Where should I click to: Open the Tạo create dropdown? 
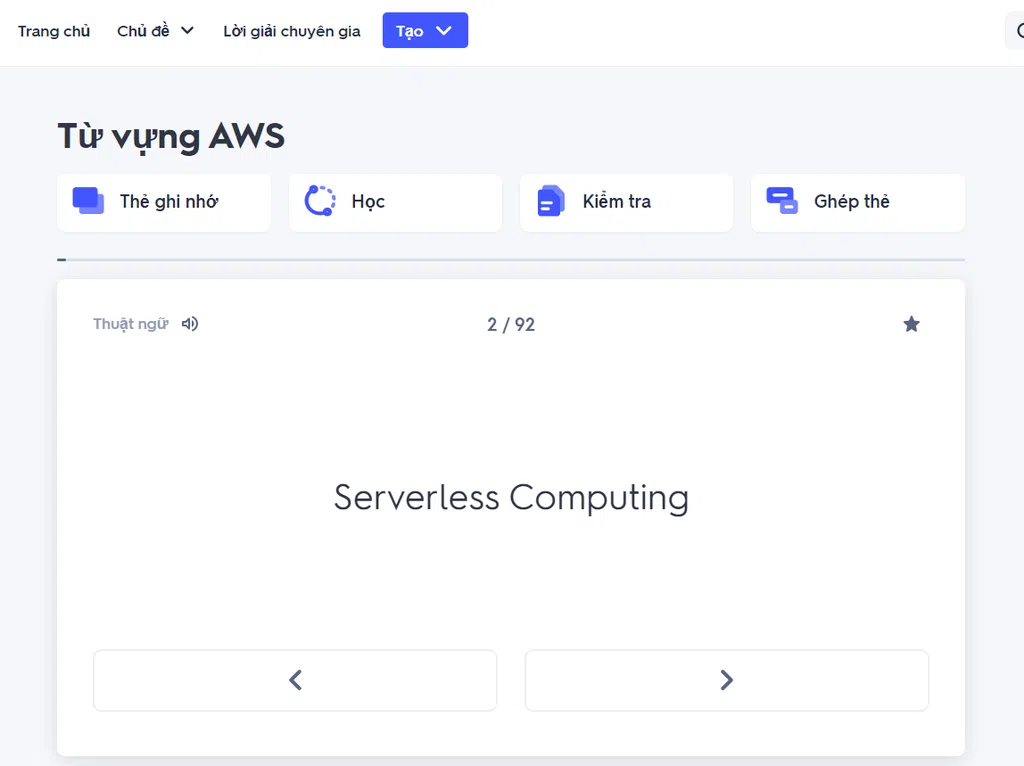[x=425, y=30]
